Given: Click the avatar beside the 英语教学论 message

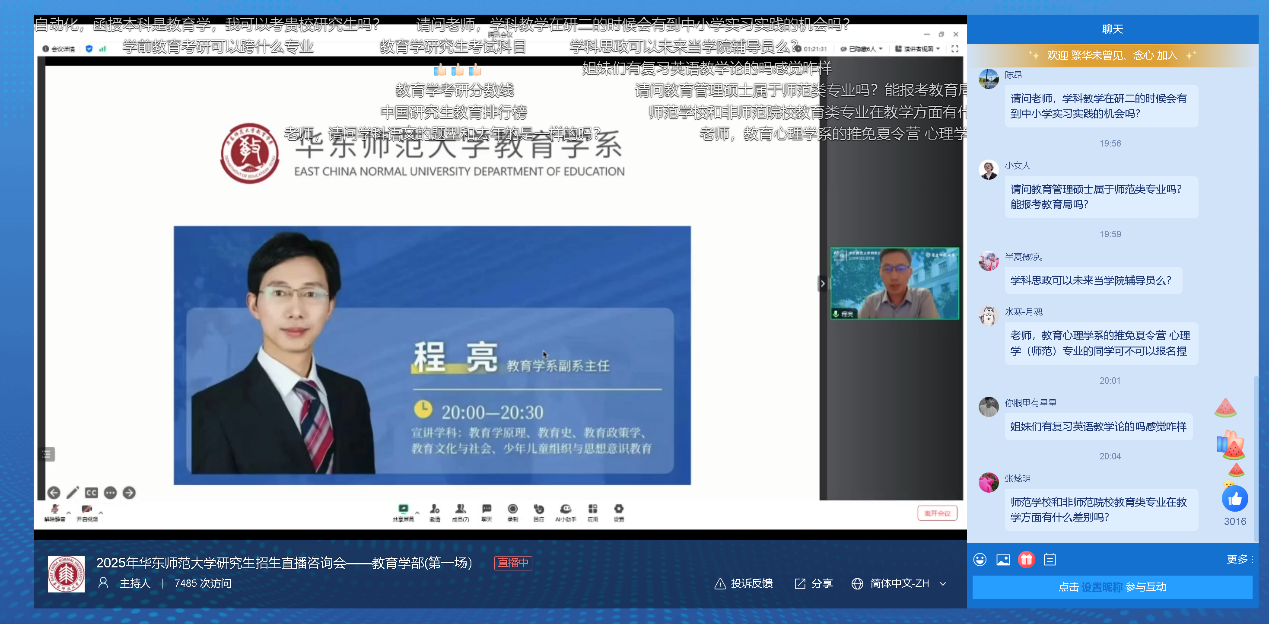Looking at the screenshot, I should tap(989, 407).
